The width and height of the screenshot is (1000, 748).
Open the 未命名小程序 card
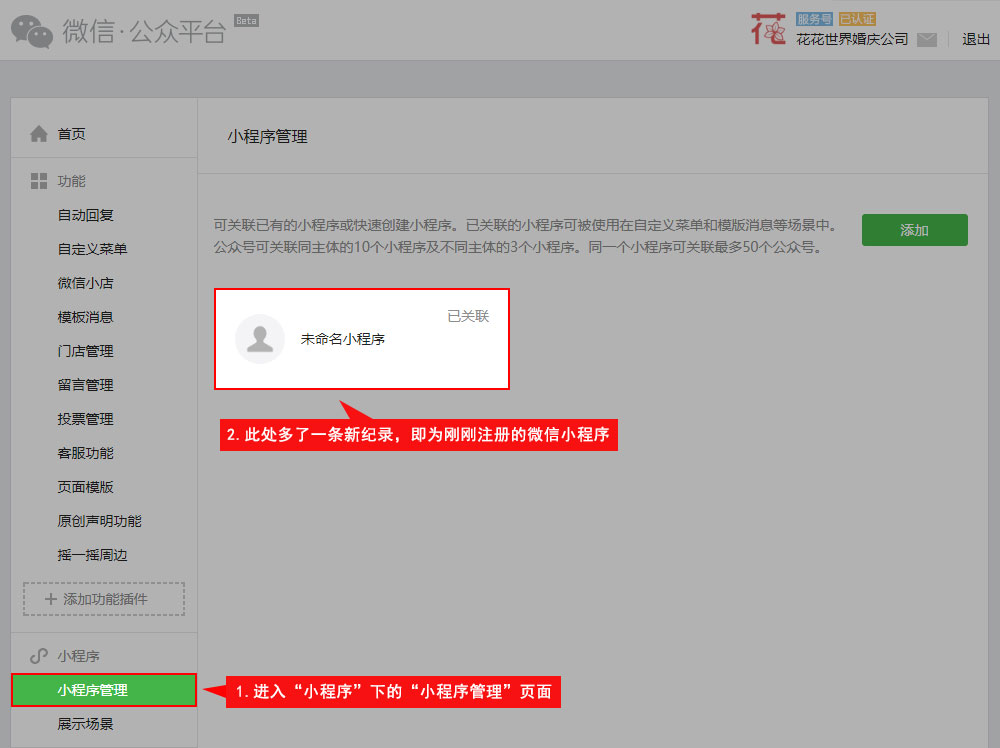coord(362,339)
